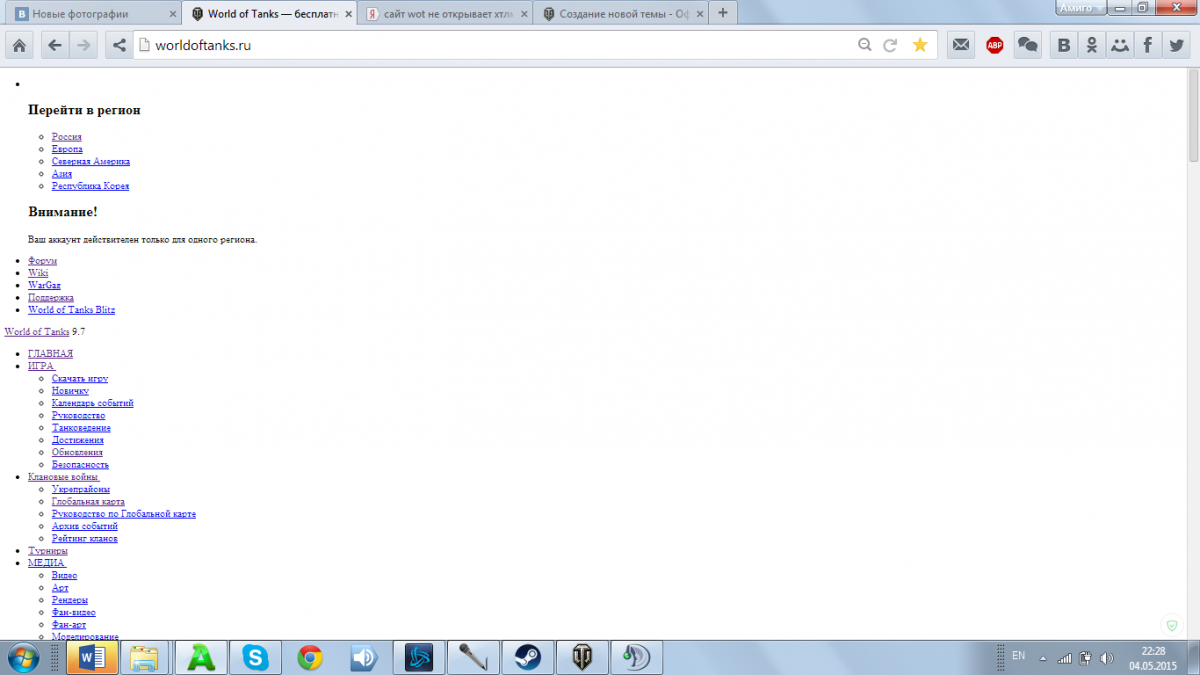Open the Форум link
Screen dimensions: 1200x675
(42, 260)
